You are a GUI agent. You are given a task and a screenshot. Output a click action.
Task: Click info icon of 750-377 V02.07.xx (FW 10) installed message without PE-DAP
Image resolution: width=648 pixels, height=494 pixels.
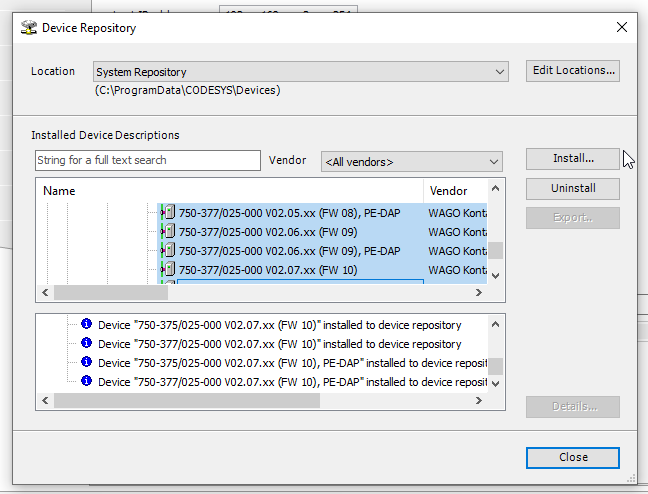tap(86, 343)
